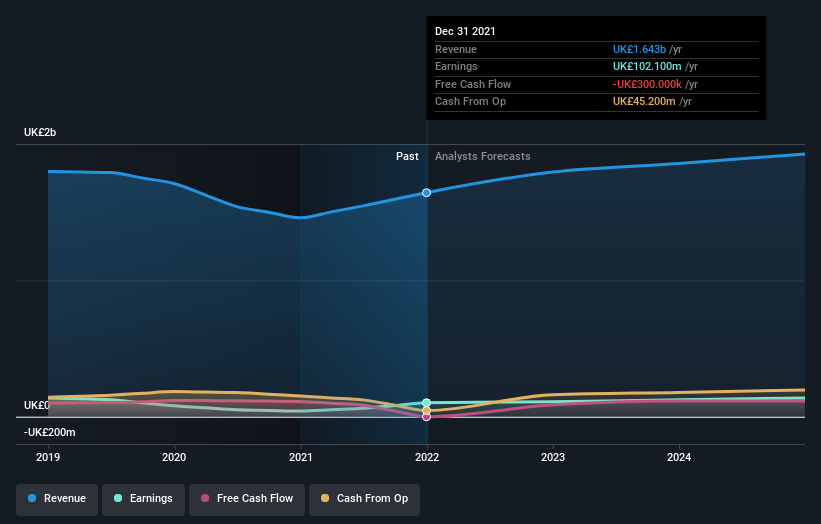The height and width of the screenshot is (524, 821).
Task: Click the -UK£200m y-axis label
Action: tap(50, 432)
